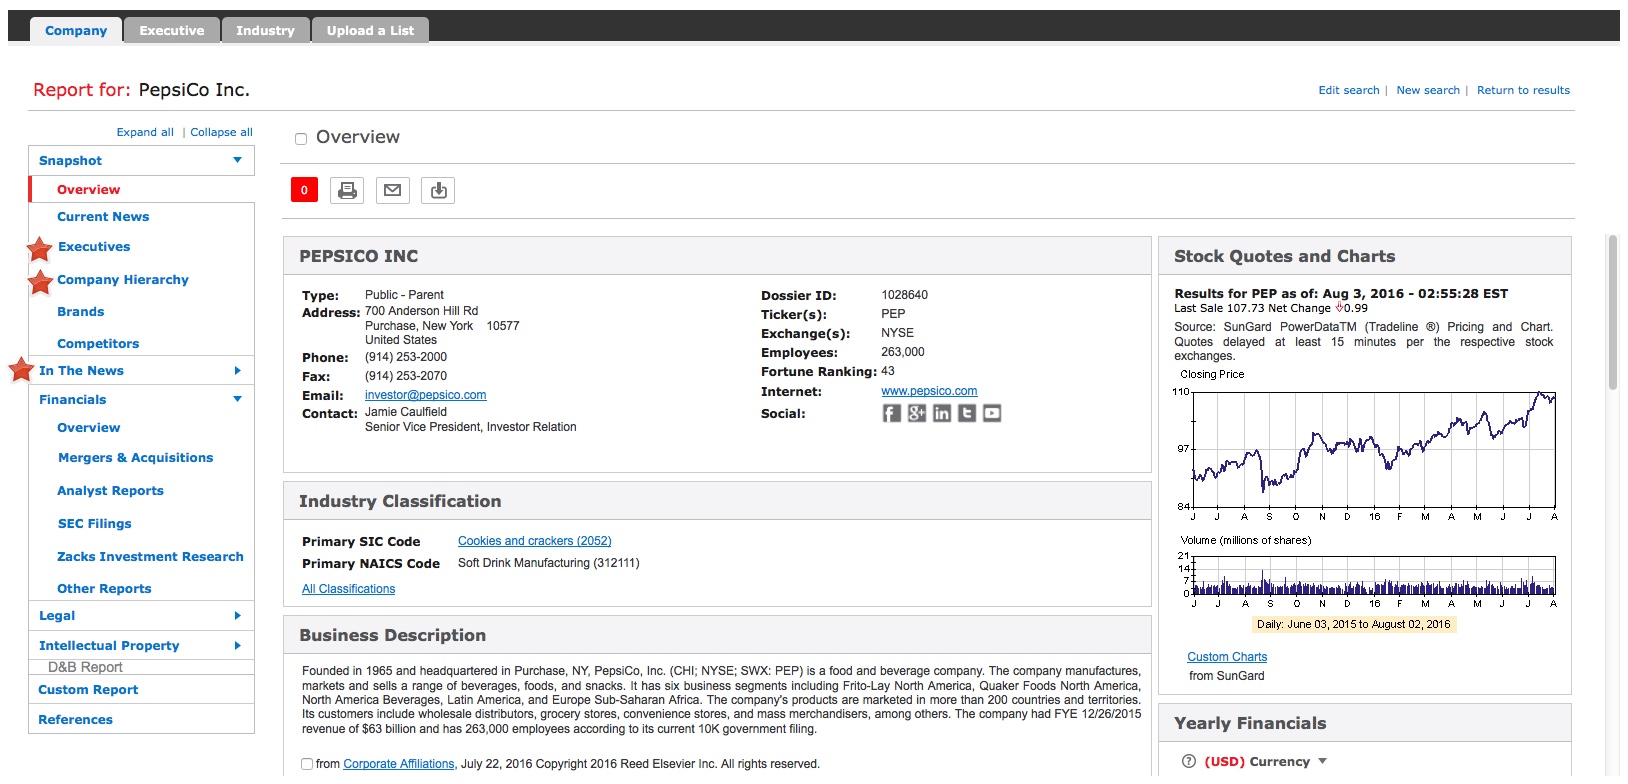The height and width of the screenshot is (784, 1628).
Task: Click Custom Charts link
Action: click(x=1227, y=657)
